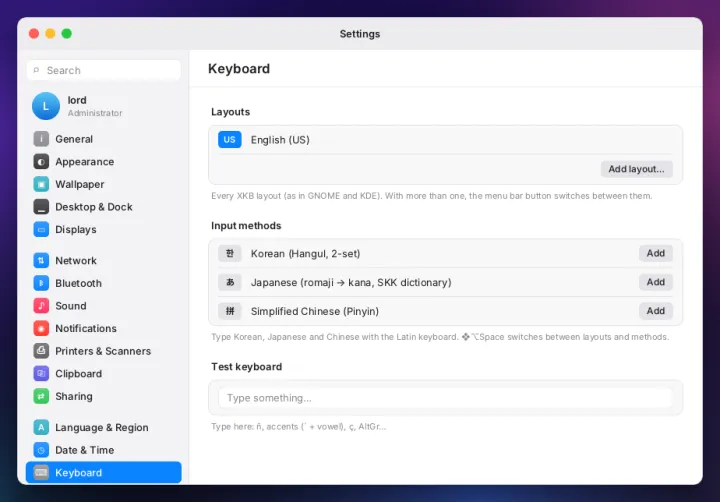Viewport: 720px width, 502px height.
Task: Click the Displays sidebar icon
Action: coord(41,229)
